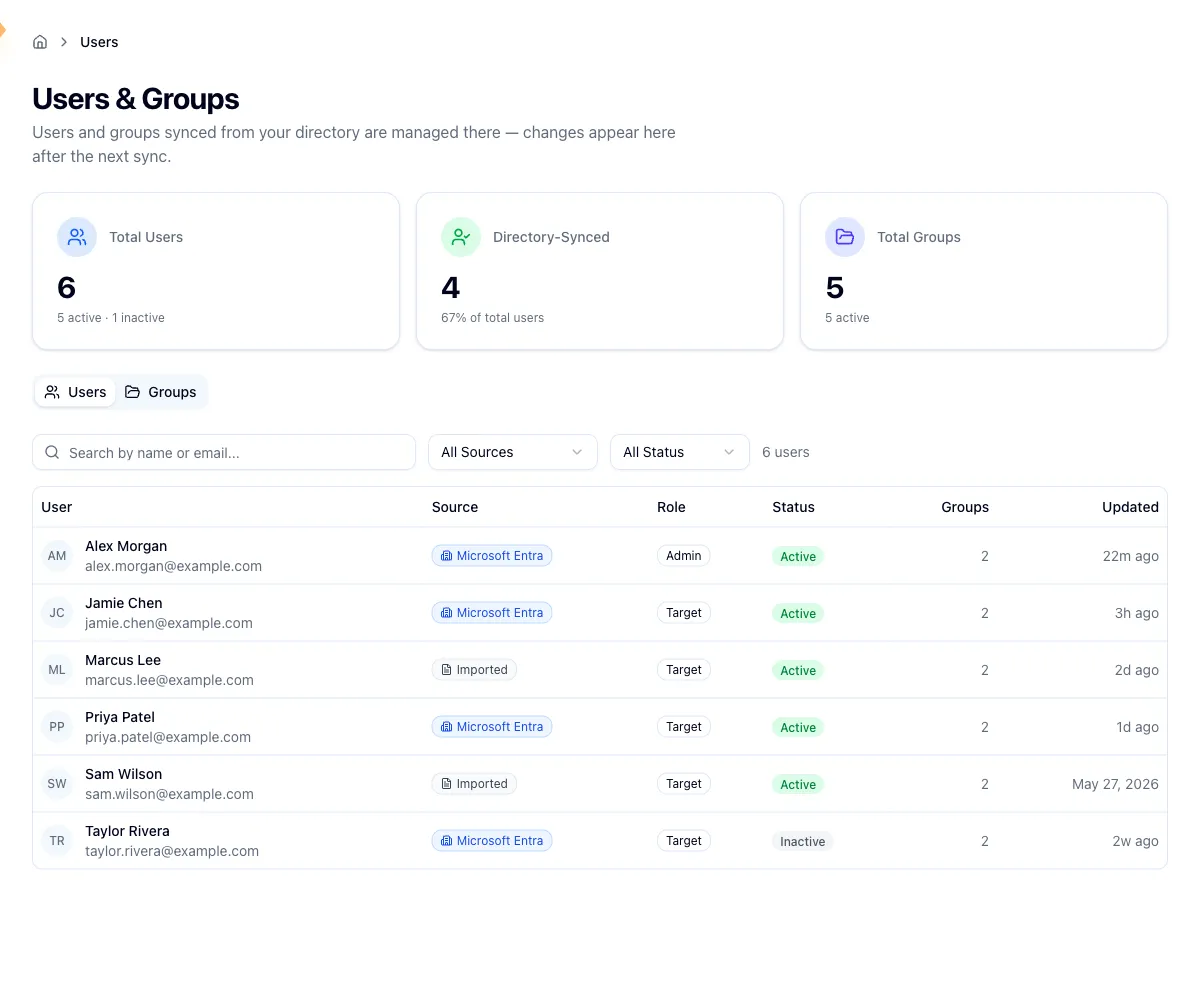Click the Total Groups card
This screenshot has height=1000, width=1200.
point(984,271)
